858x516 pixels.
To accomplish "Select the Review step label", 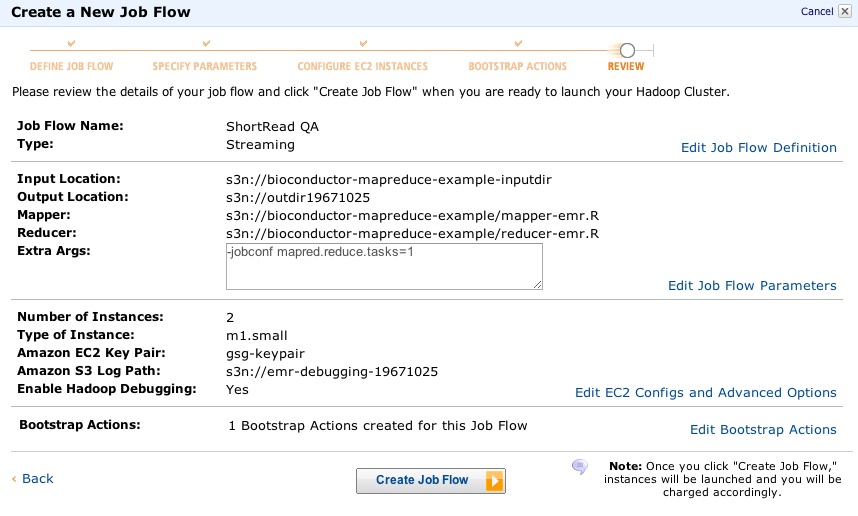I will (x=626, y=67).
